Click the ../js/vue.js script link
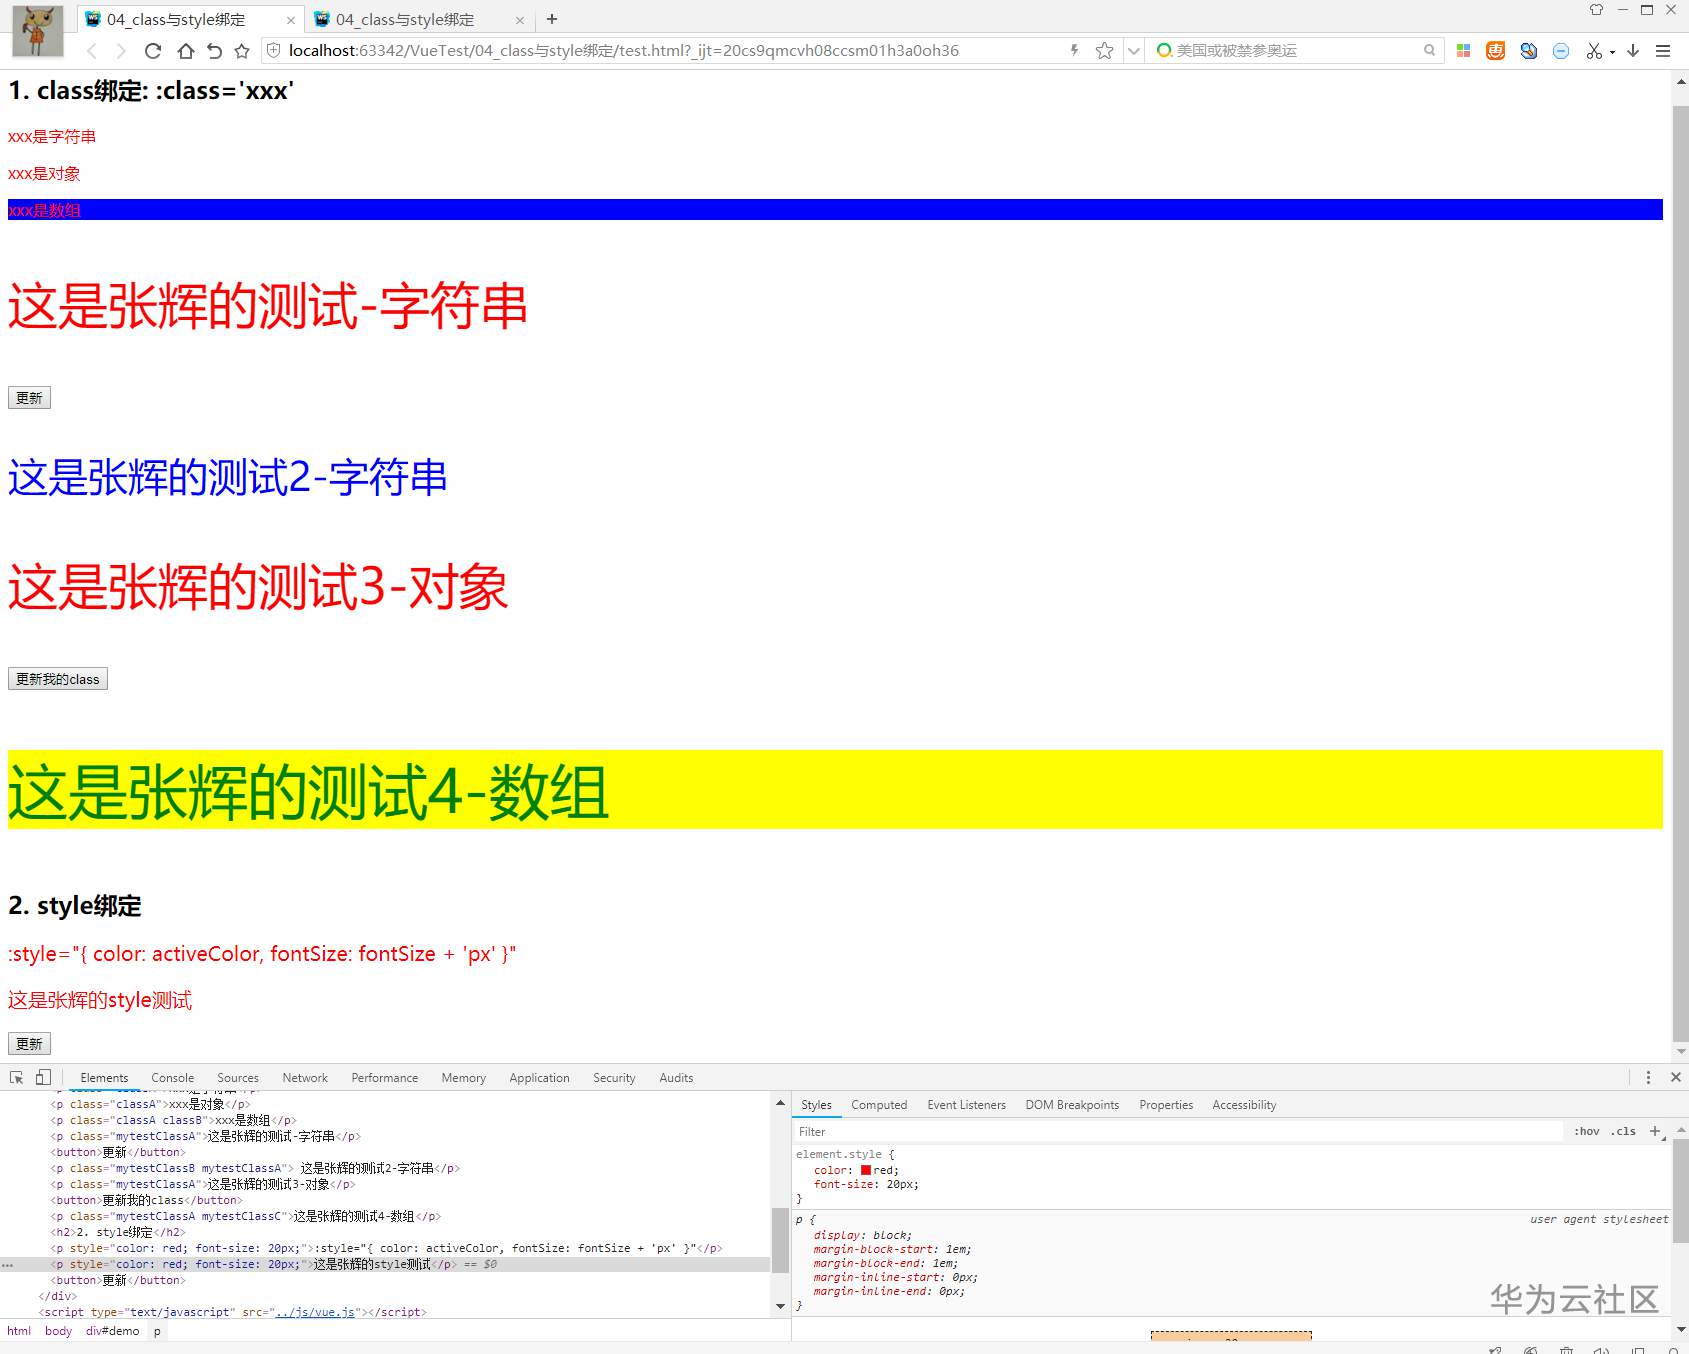Viewport: 1689px width, 1354px height. pyautogui.click(x=315, y=1312)
